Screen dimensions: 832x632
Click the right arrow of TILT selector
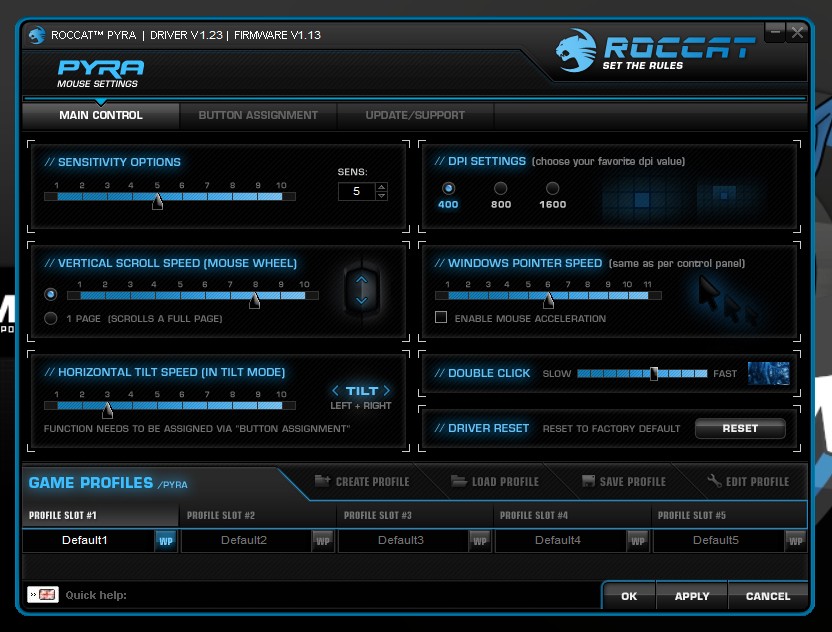click(x=387, y=391)
